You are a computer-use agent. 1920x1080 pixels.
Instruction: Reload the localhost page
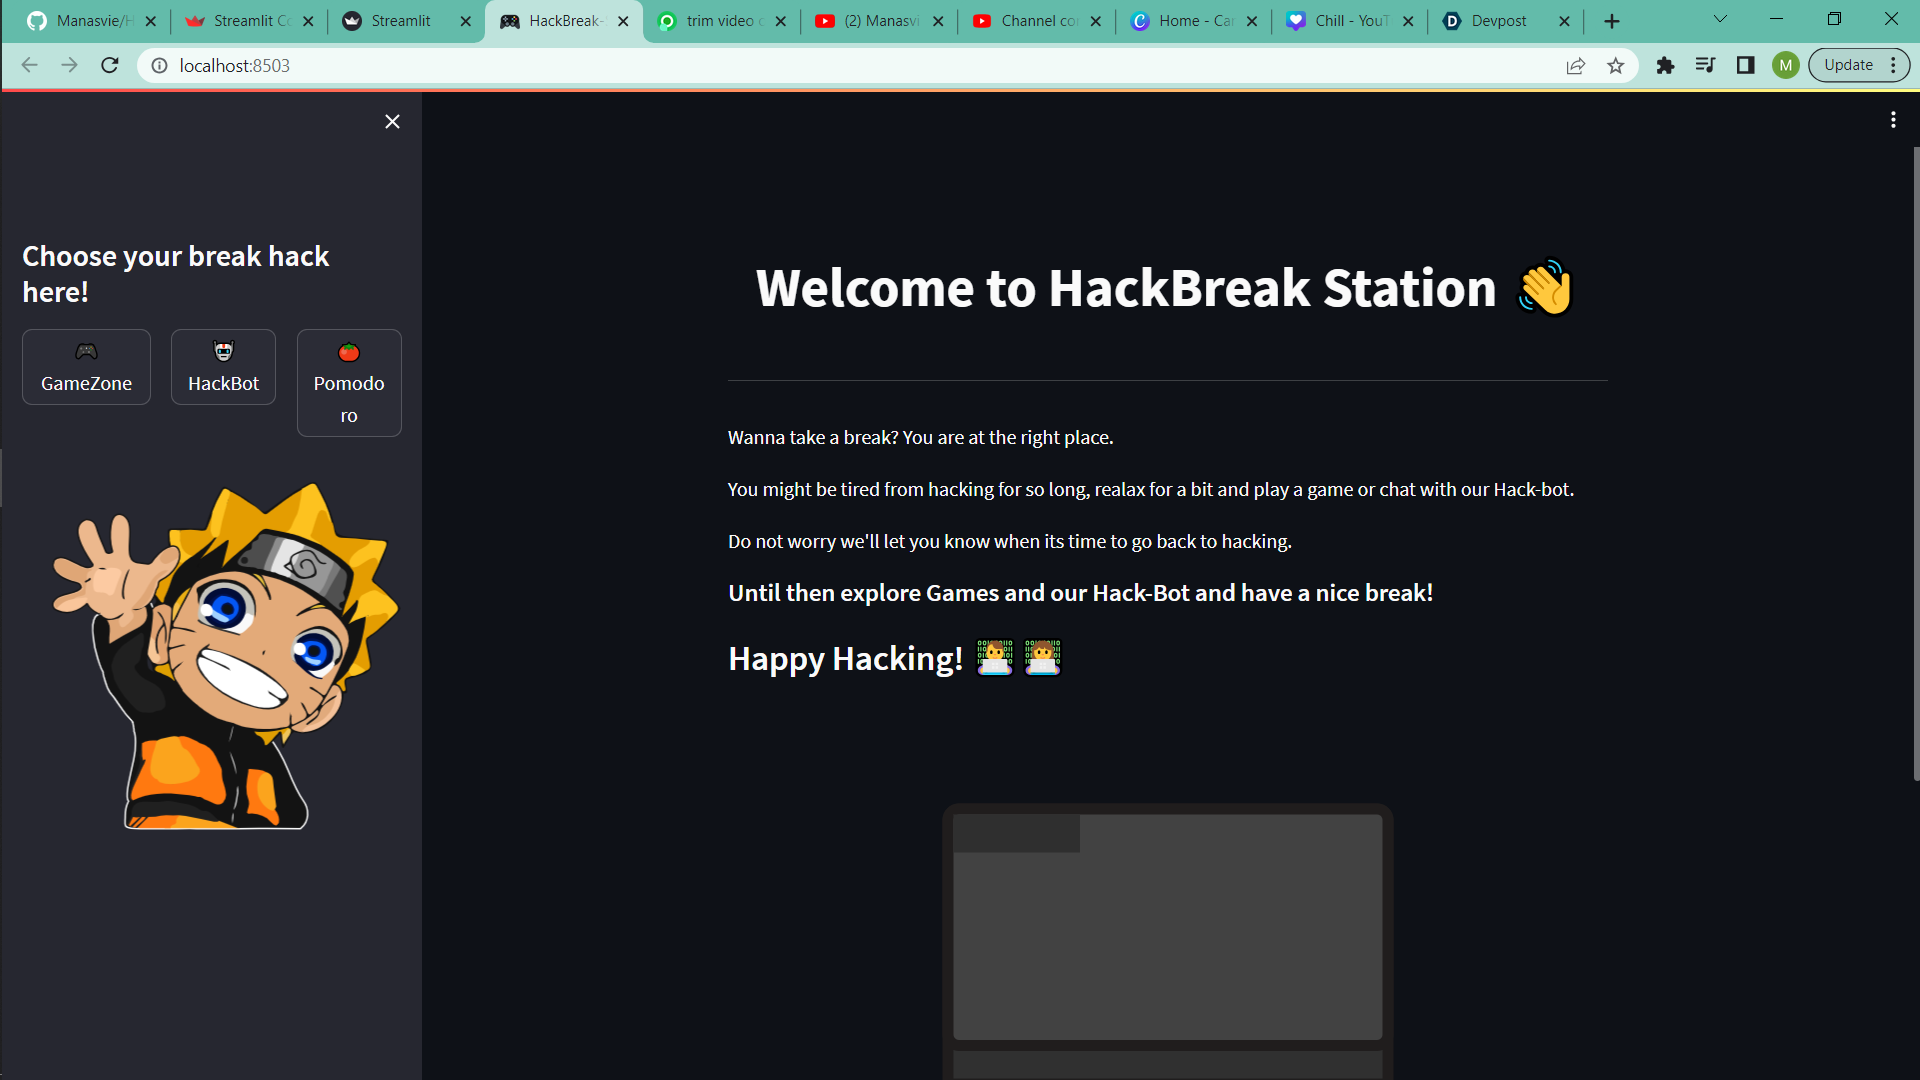pyautogui.click(x=110, y=65)
